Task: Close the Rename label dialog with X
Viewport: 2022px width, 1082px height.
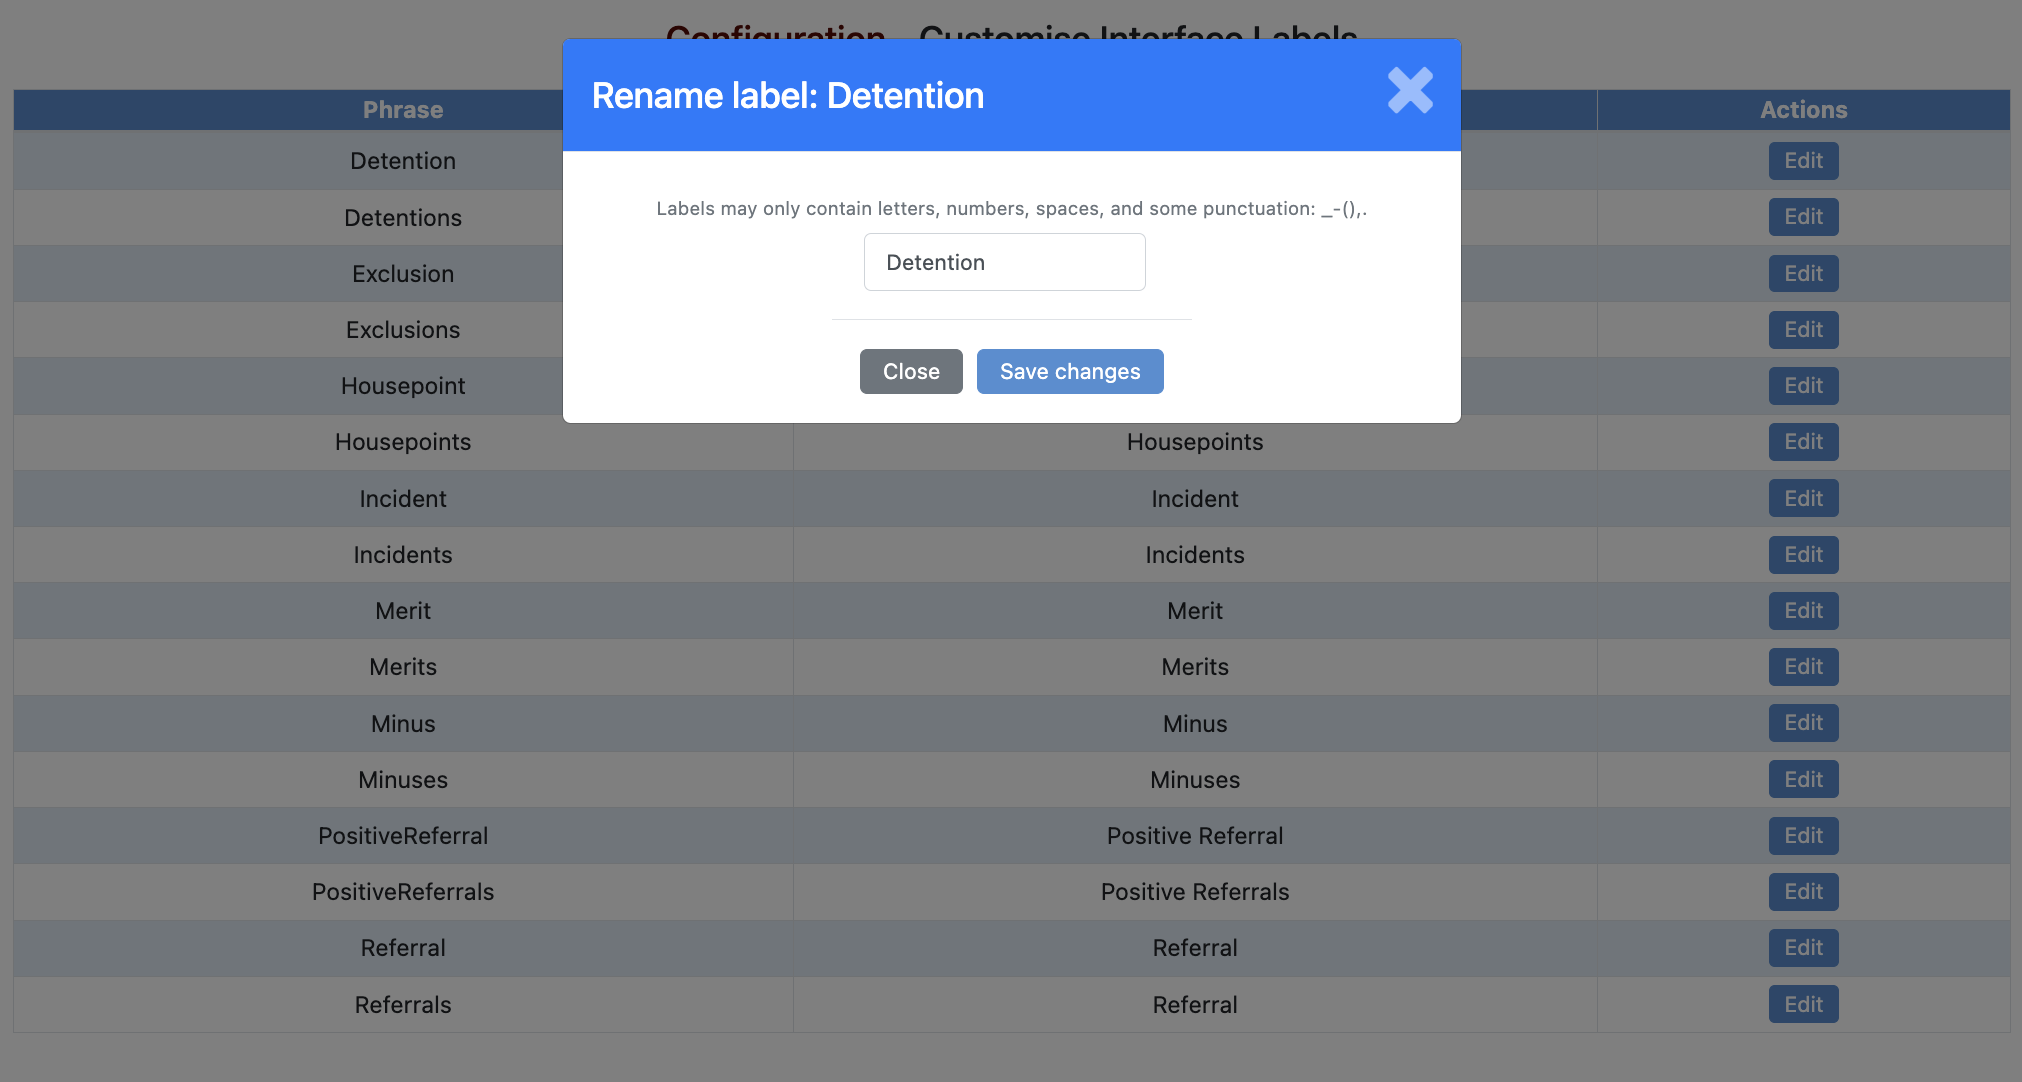Action: click(x=1410, y=90)
